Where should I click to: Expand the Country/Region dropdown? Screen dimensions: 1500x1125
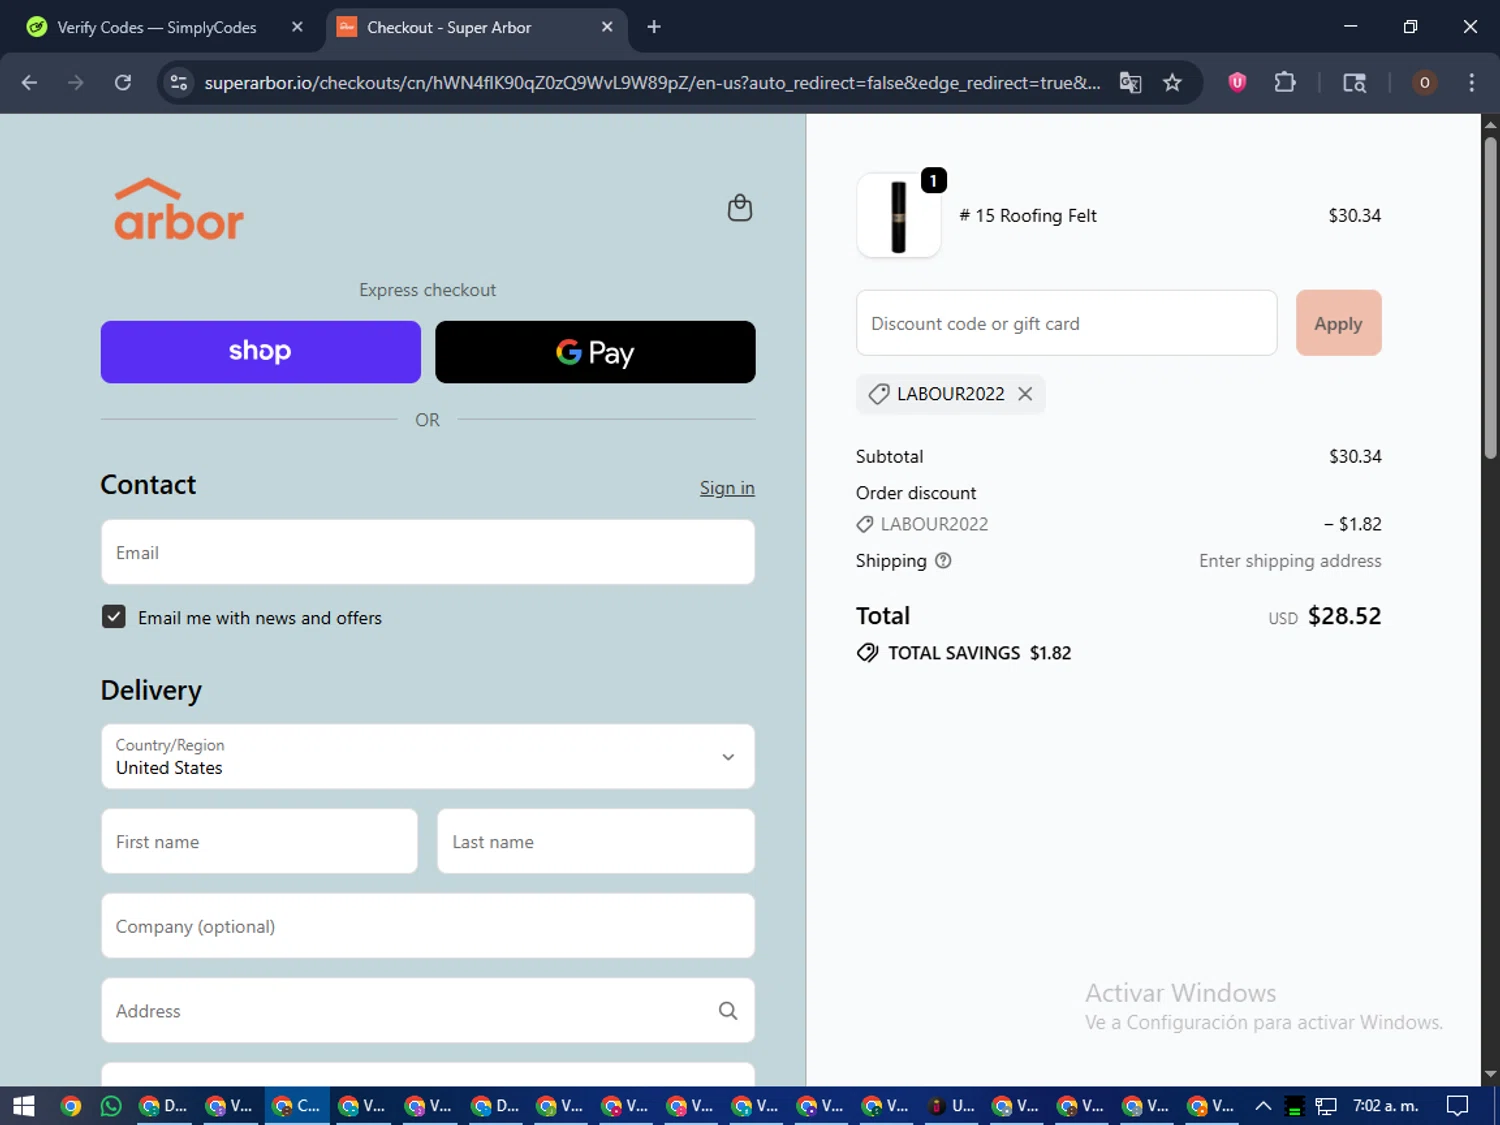(428, 757)
